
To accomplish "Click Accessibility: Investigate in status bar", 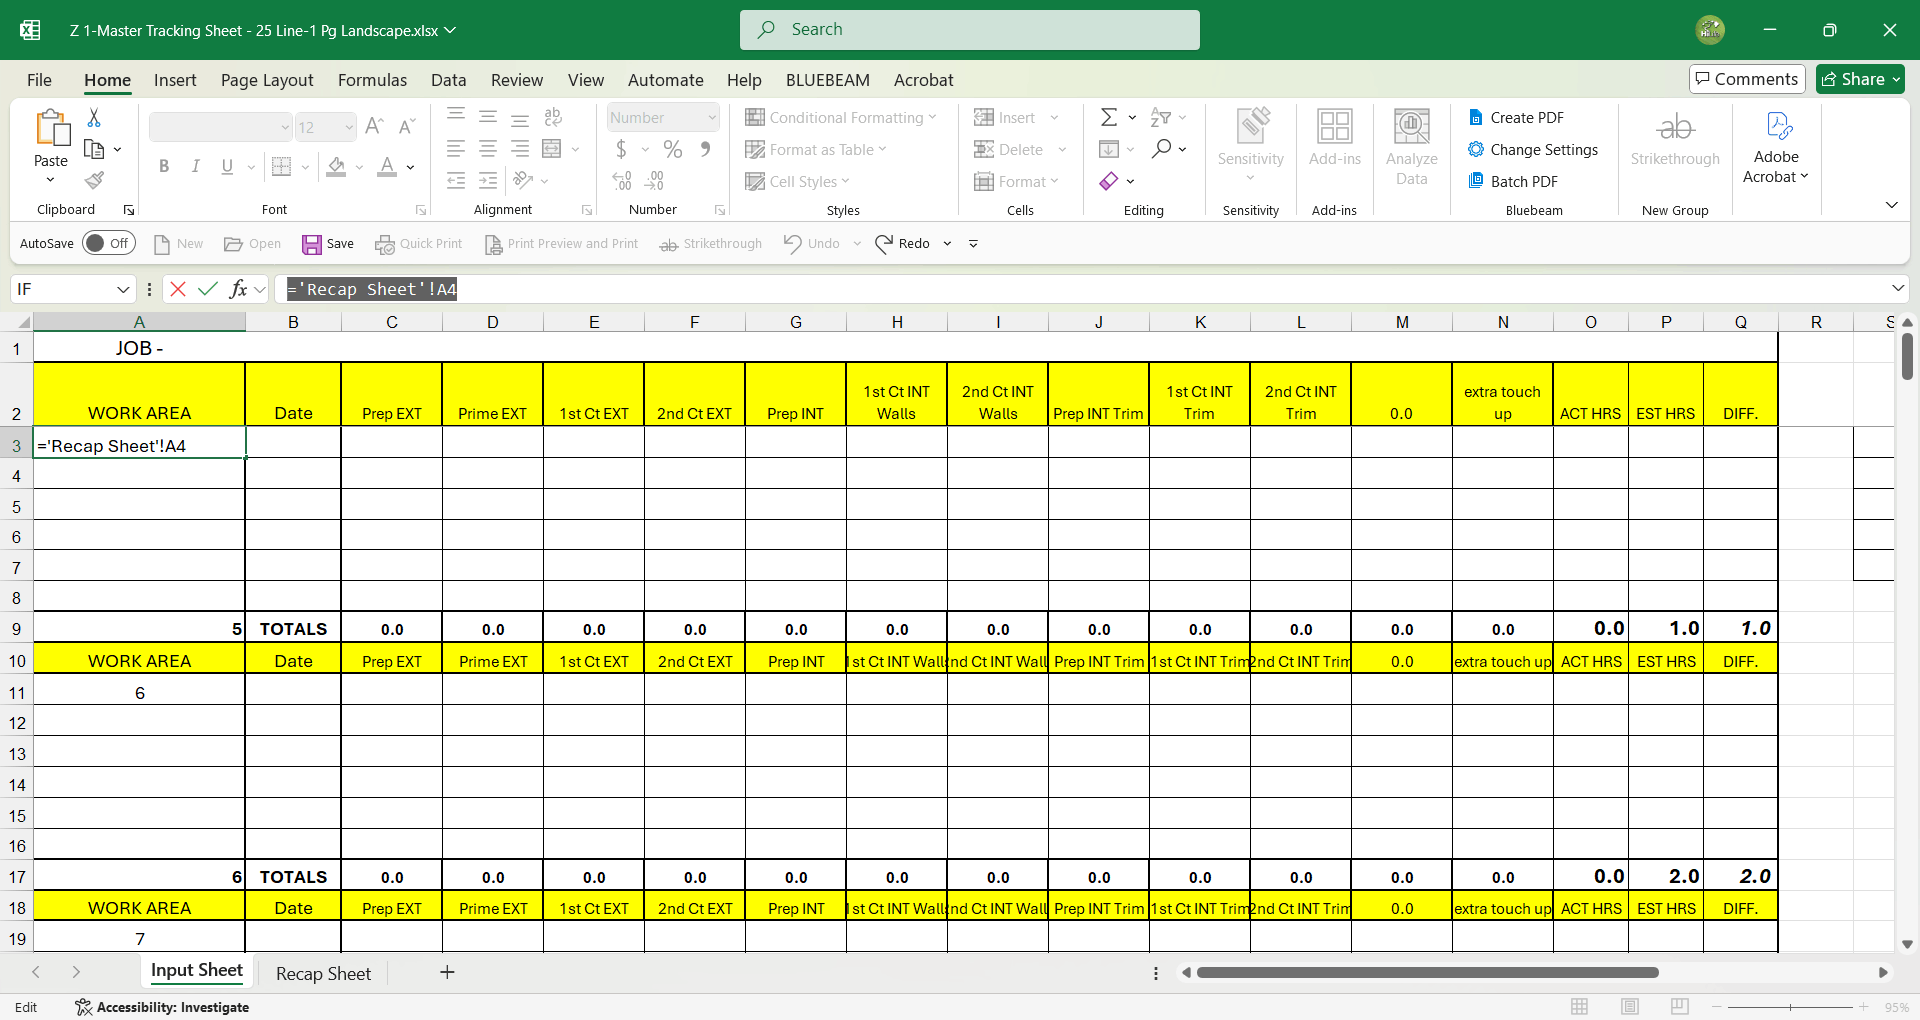I will pyautogui.click(x=162, y=1007).
